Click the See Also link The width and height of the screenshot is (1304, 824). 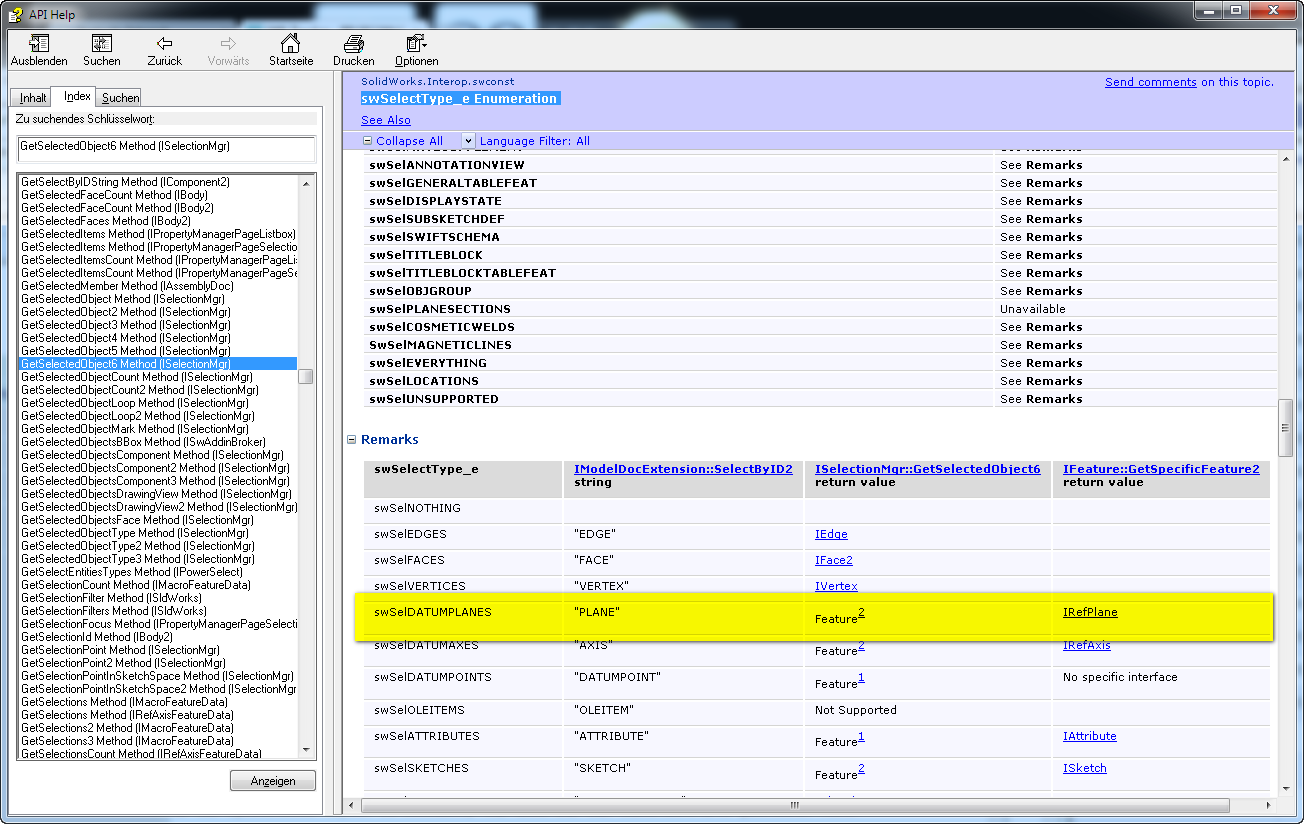(386, 120)
